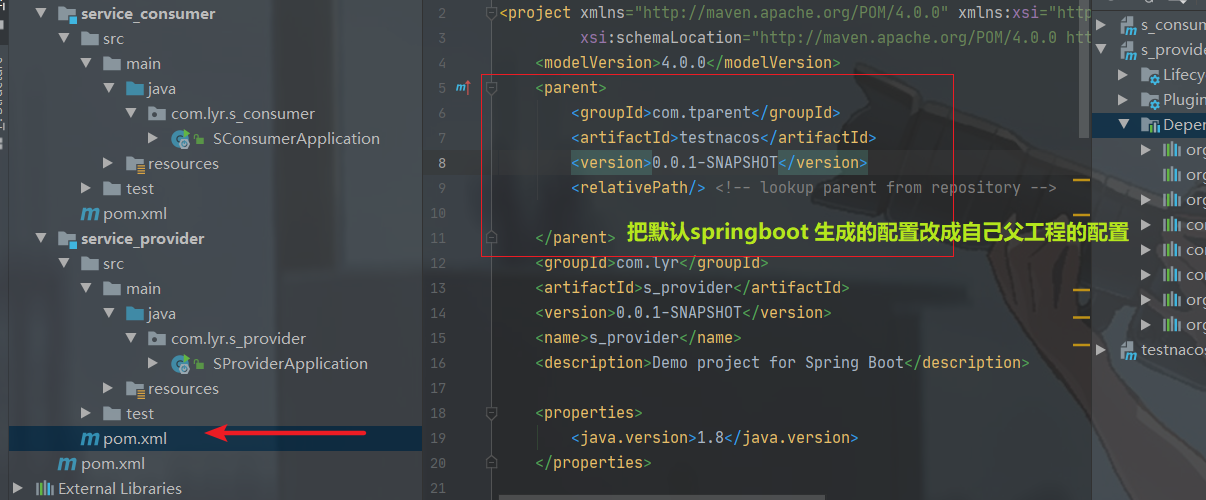
Task: Click Maven icon of service_consumer pom.xml
Action: pyautogui.click(x=89, y=214)
